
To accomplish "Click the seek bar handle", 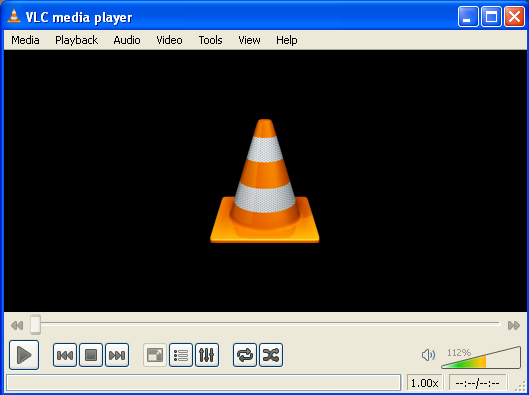I will 35,325.
